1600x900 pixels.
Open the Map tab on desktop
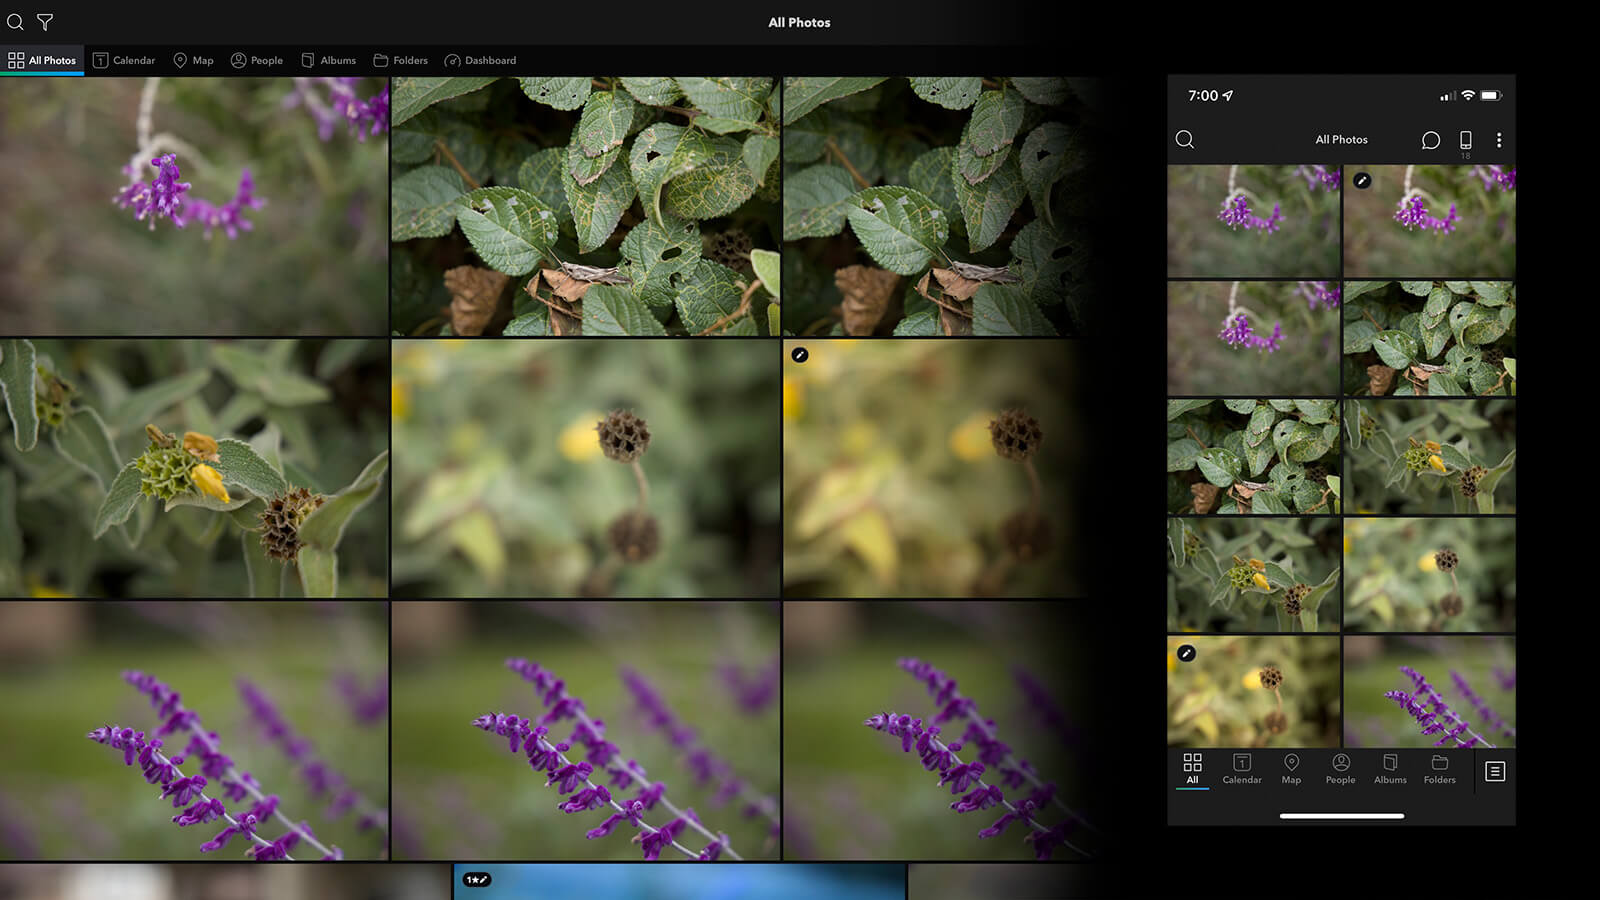click(193, 61)
